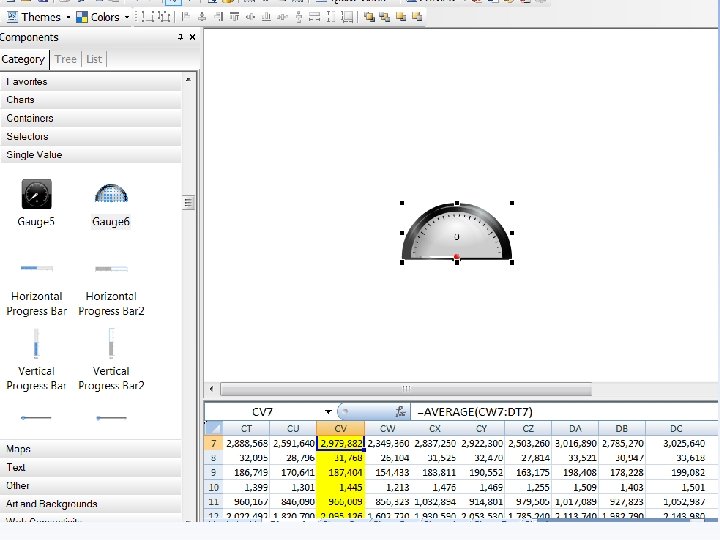Click the Name Box showing CV7

tap(263, 412)
